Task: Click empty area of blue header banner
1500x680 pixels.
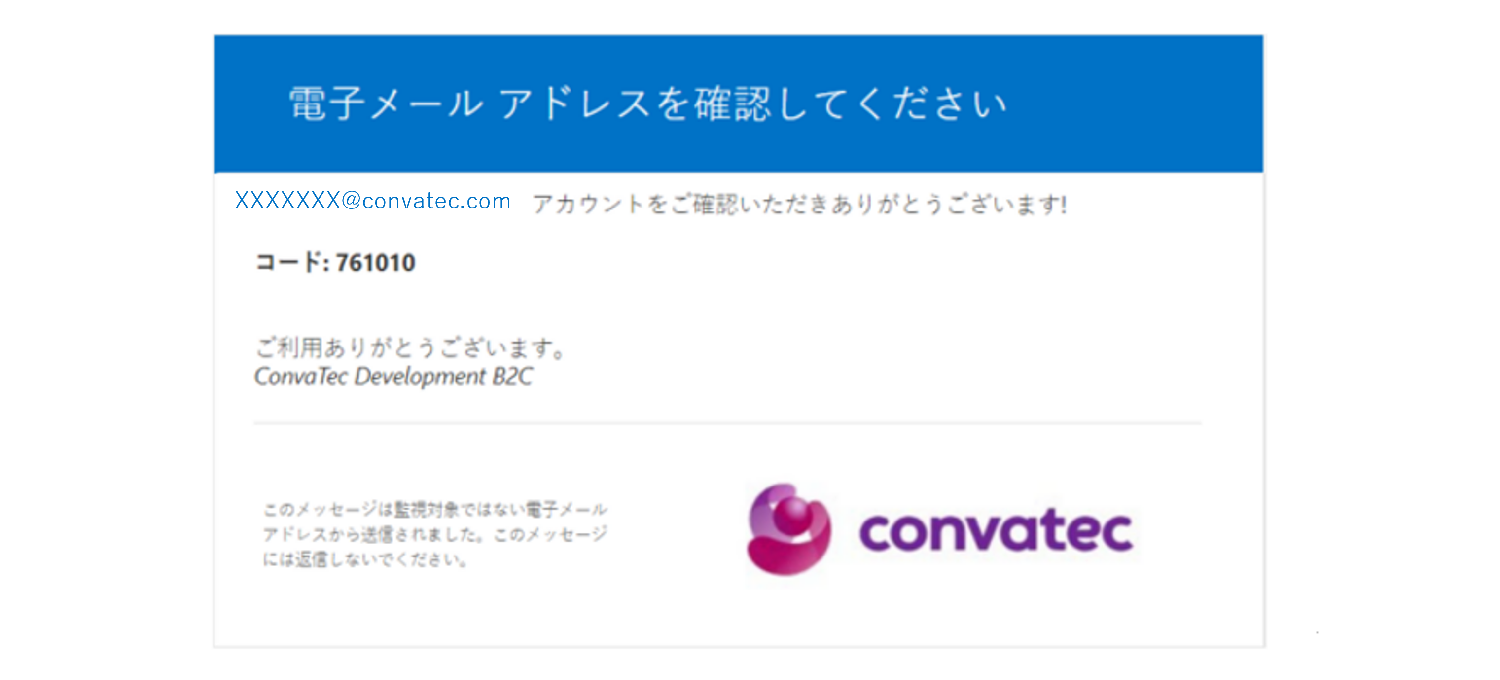Action: pos(1130,104)
